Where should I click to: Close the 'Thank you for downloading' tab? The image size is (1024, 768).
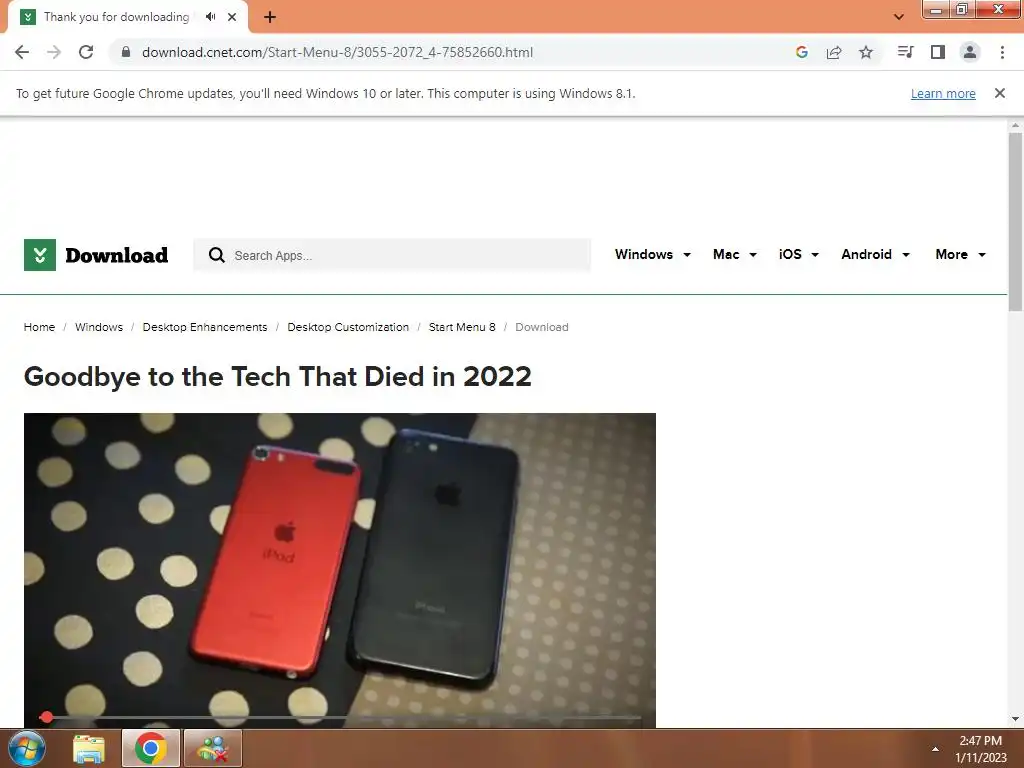click(232, 17)
